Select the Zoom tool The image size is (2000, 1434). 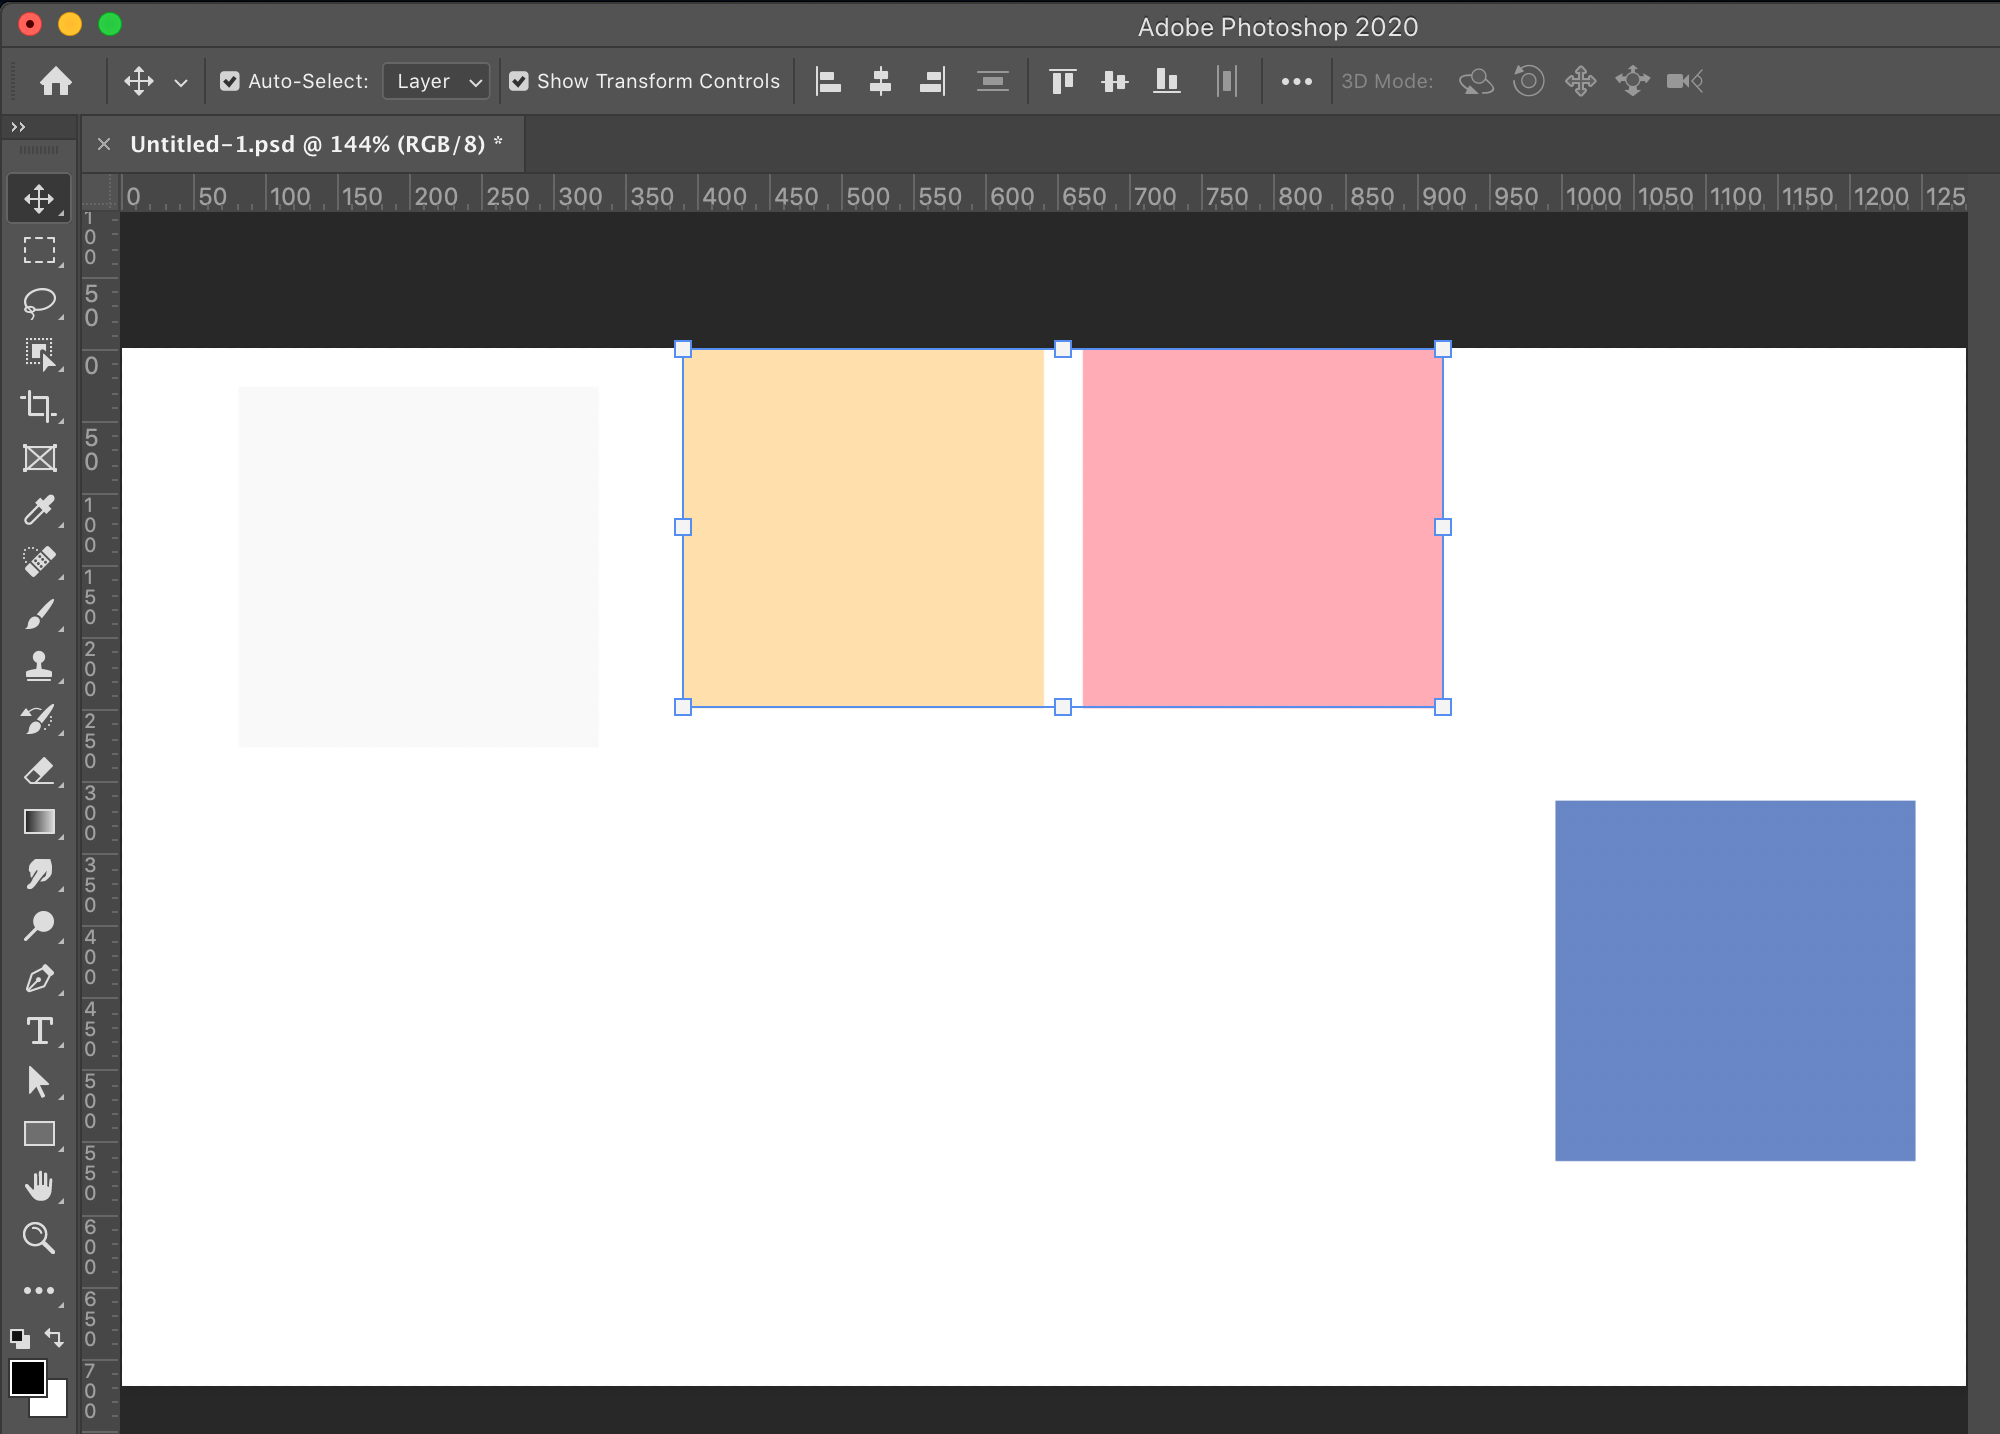(x=39, y=1238)
